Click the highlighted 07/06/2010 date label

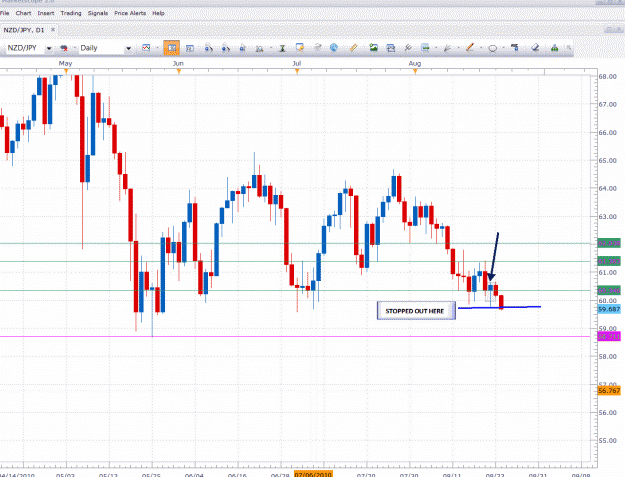(x=313, y=474)
